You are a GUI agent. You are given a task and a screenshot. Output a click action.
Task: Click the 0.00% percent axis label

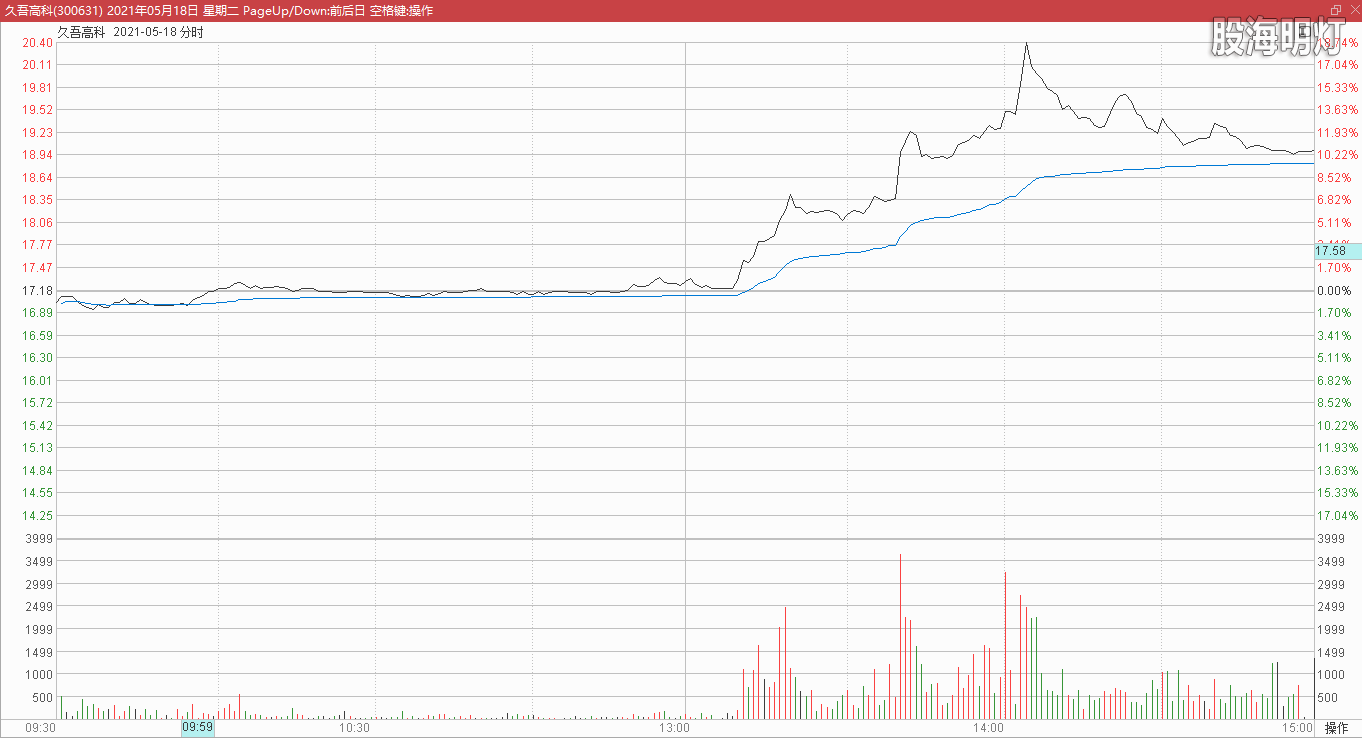tap(1333, 291)
